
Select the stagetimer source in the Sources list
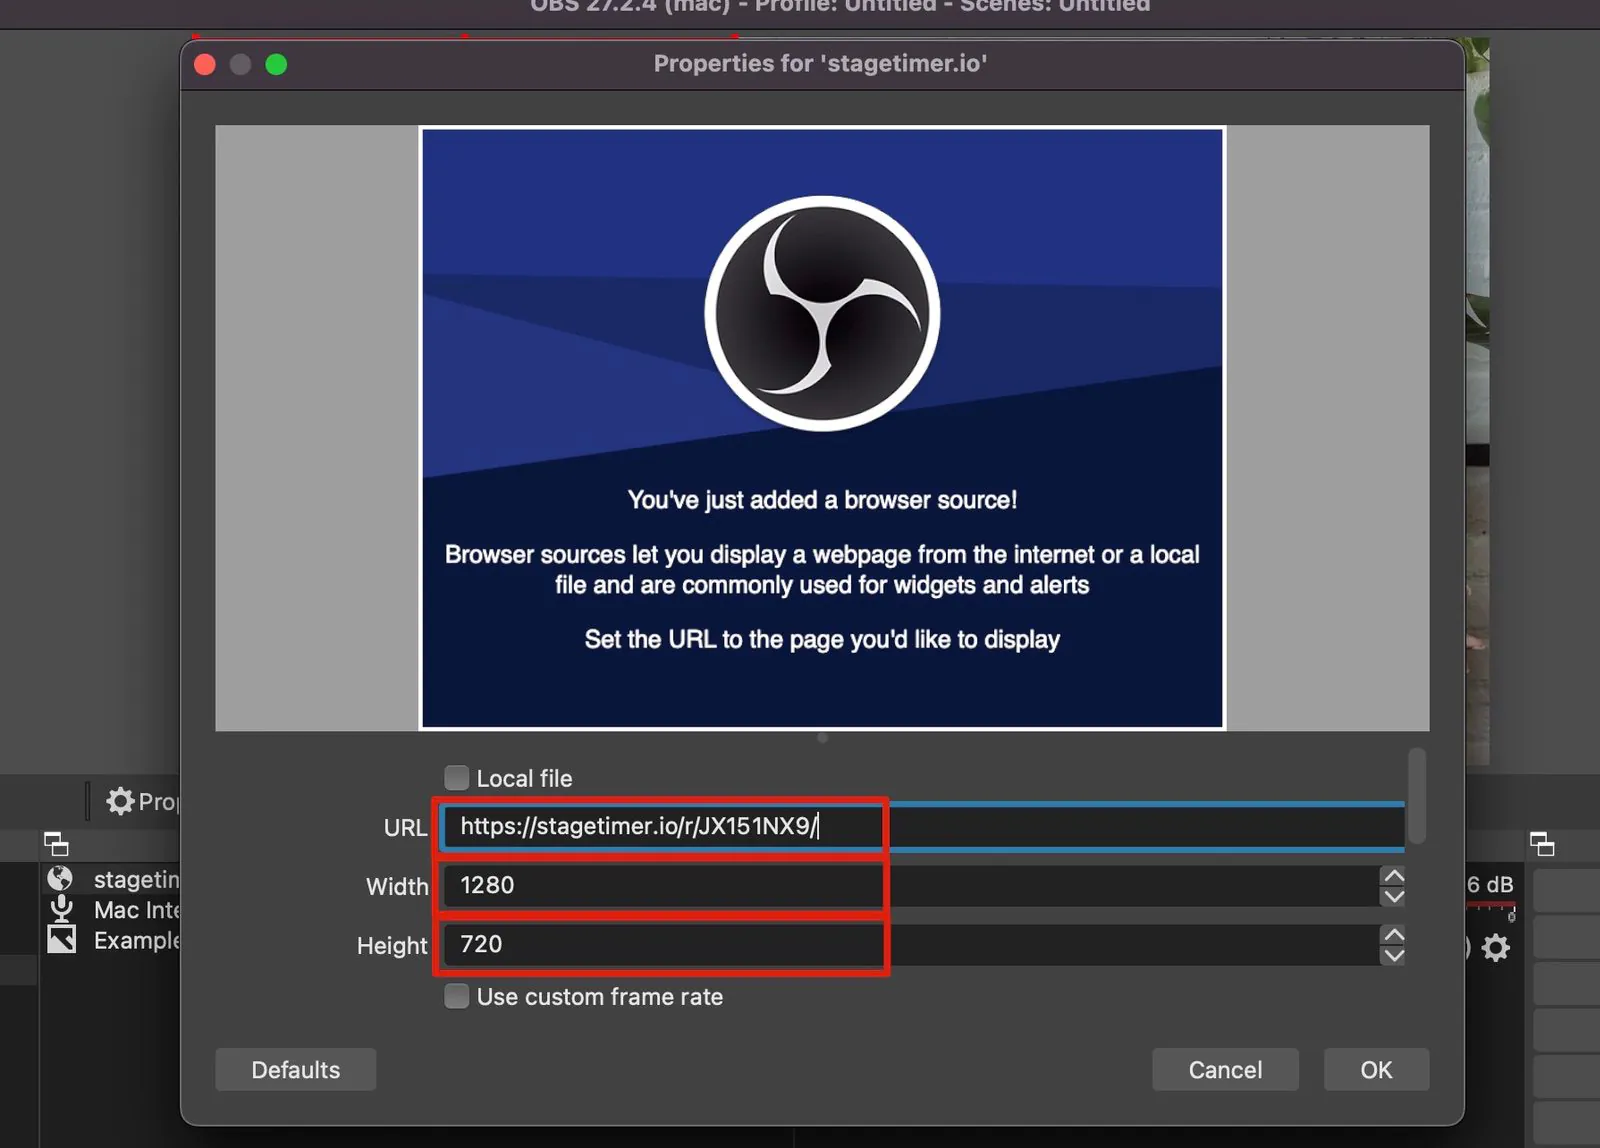[x=135, y=878]
